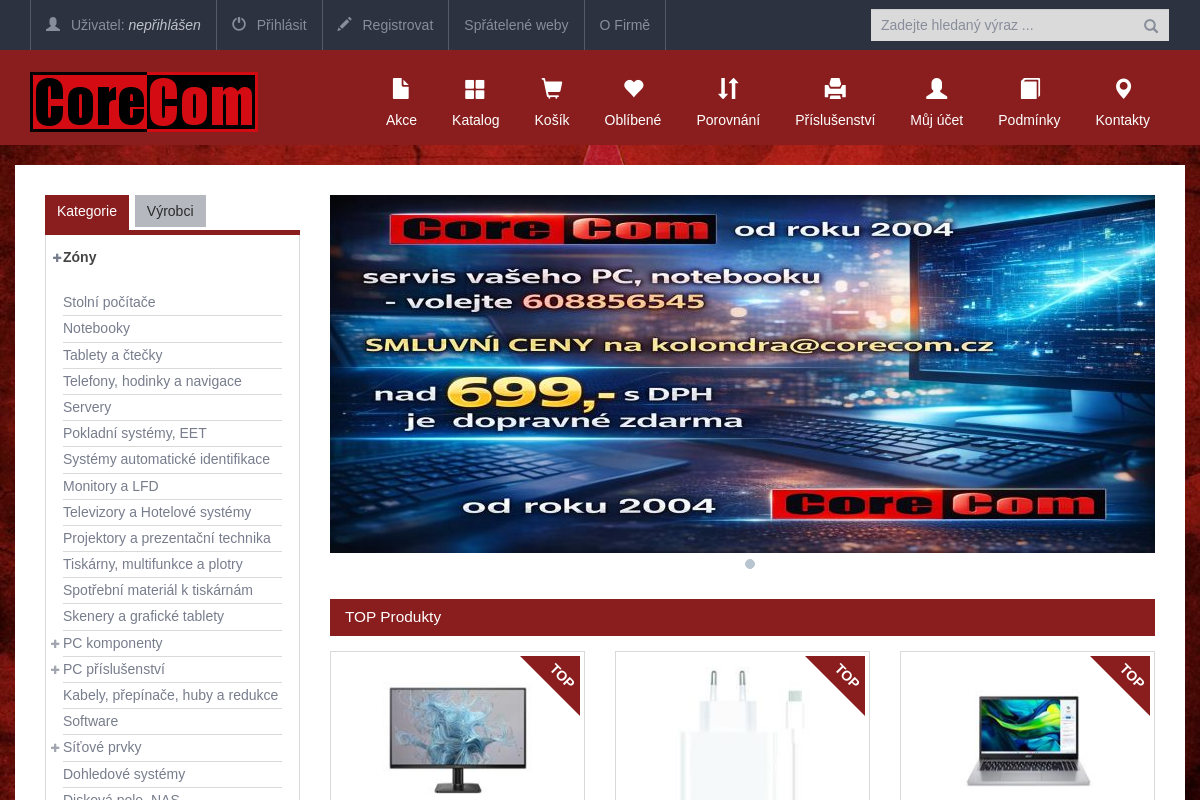Select the Můj účet user icon
Screen dimensions: 1200x800
tap(936, 88)
